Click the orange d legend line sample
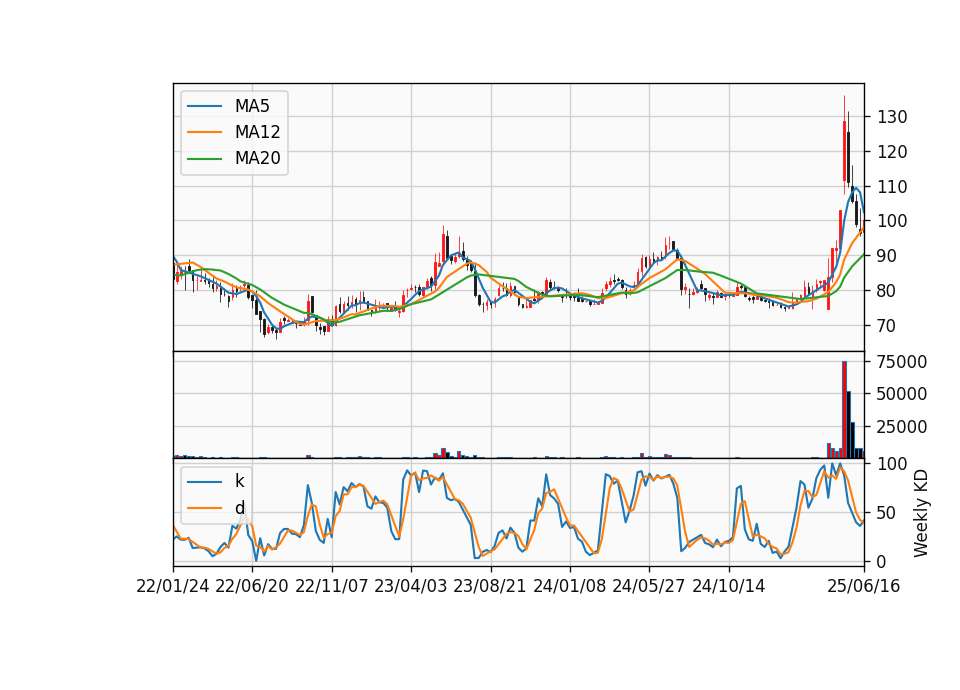Image resolution: width=960 pixels, height=690 pixels. [x=204, y=508]
